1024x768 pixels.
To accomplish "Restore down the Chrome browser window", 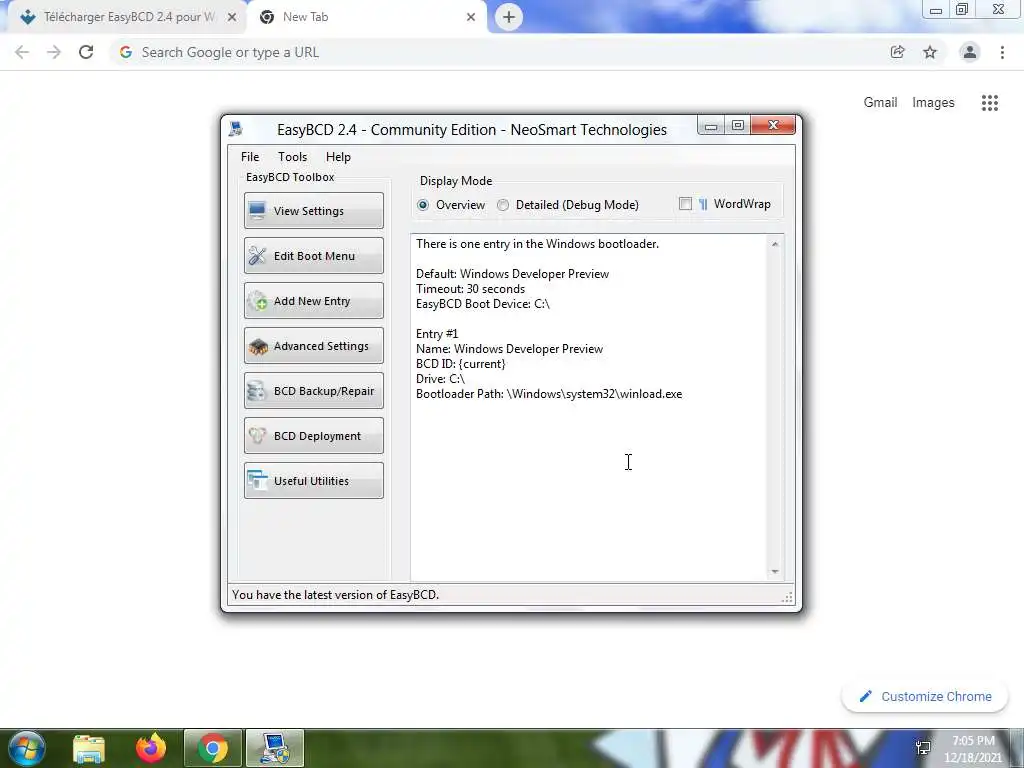I will tap(962, 10).
